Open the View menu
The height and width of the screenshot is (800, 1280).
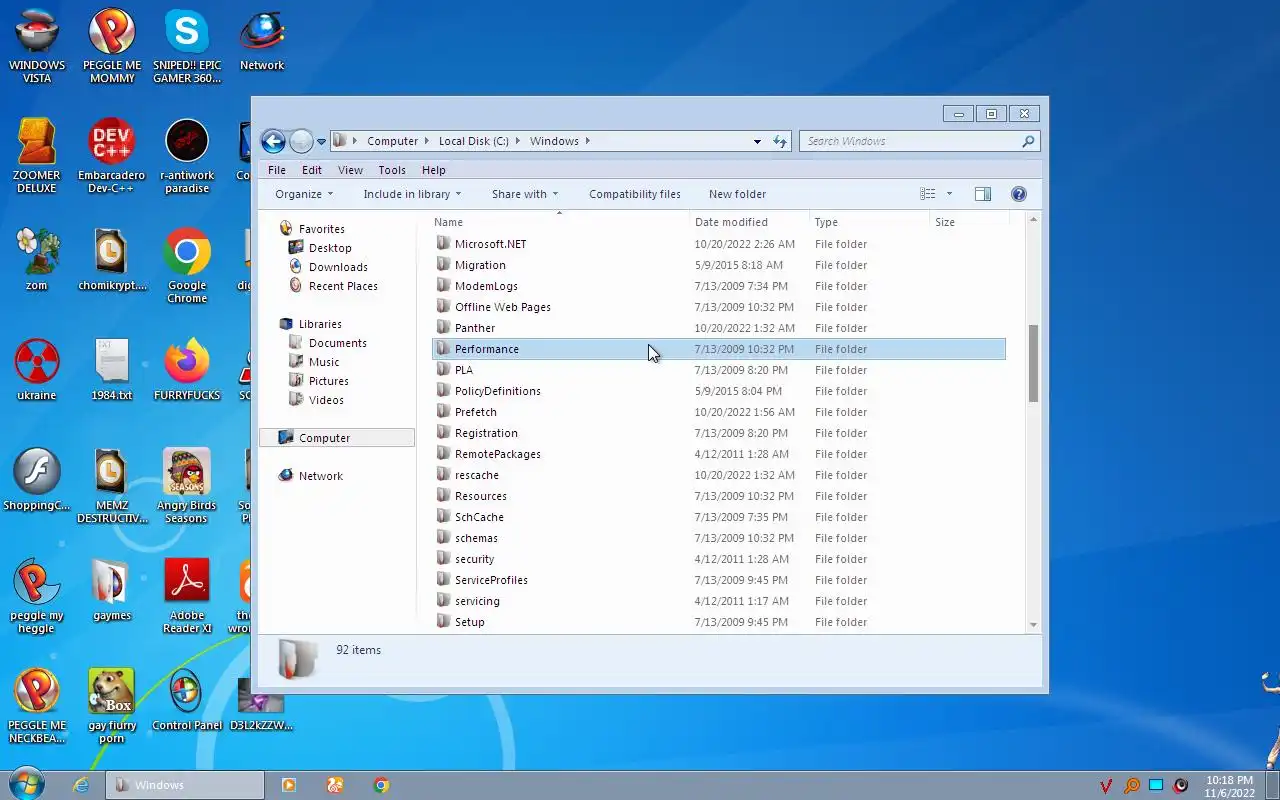pyautogui.click(x=350, y=170)
